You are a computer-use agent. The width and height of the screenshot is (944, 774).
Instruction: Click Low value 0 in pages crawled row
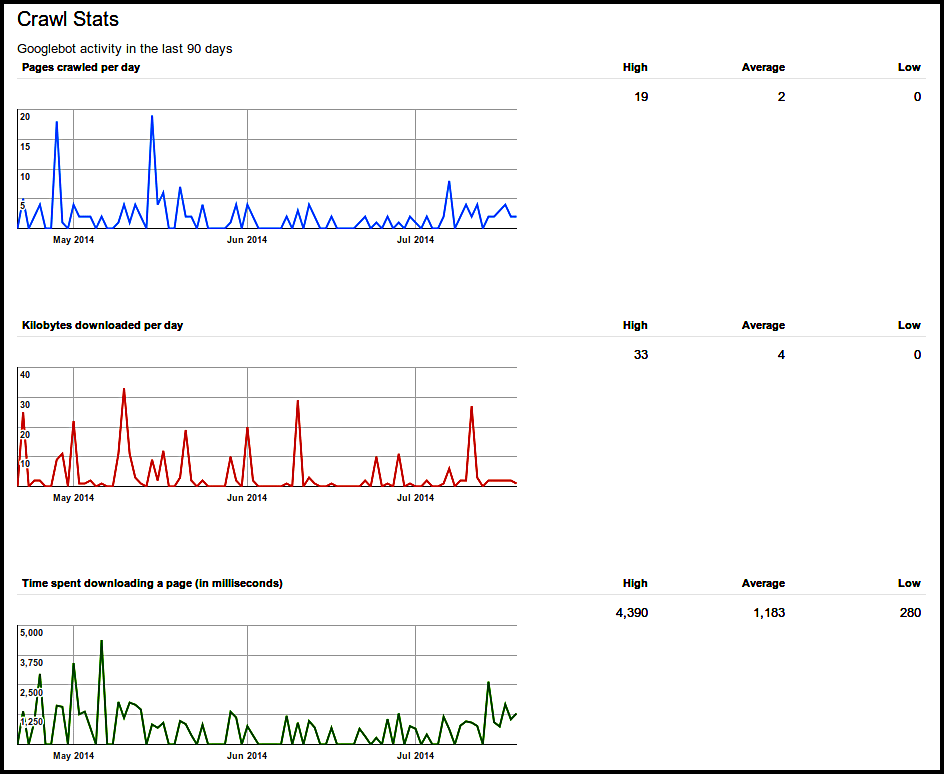point(918,97)
